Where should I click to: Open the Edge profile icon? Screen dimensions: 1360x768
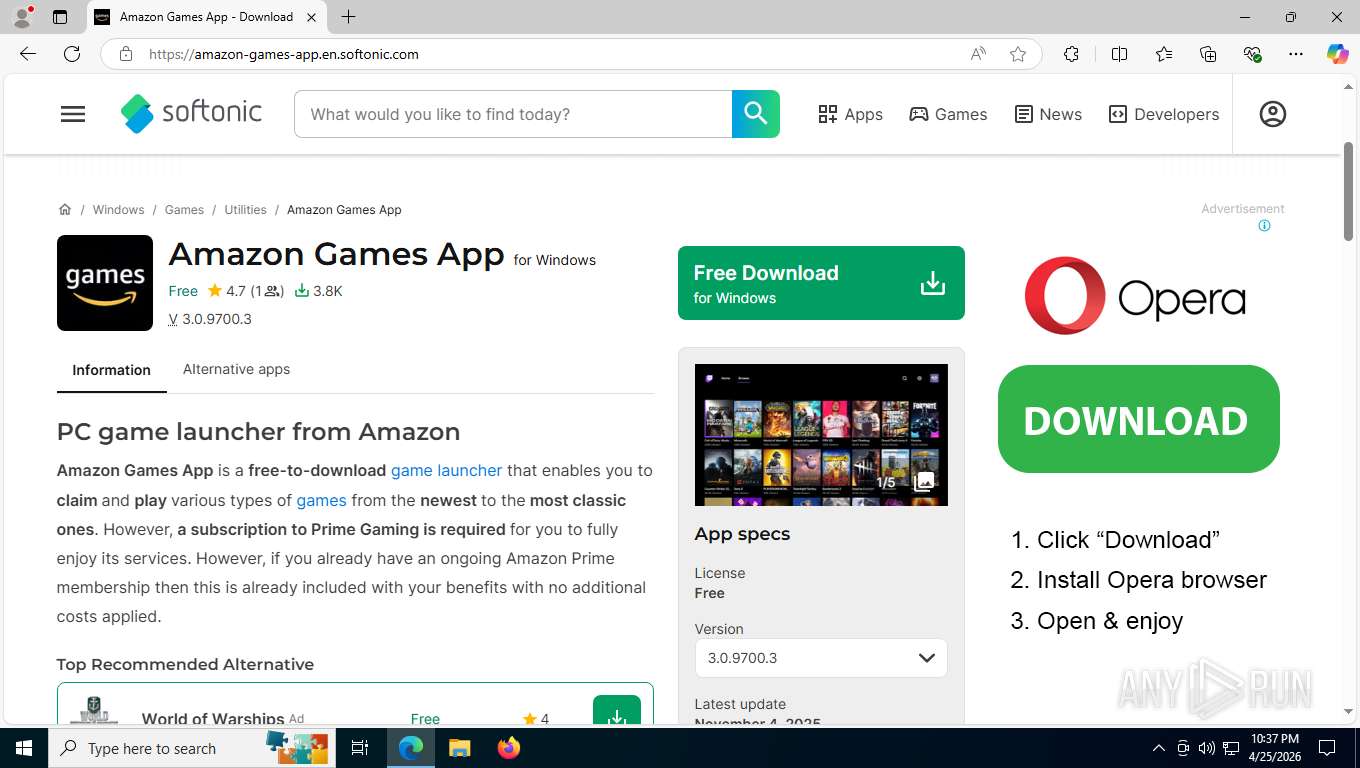coord(22,17)
